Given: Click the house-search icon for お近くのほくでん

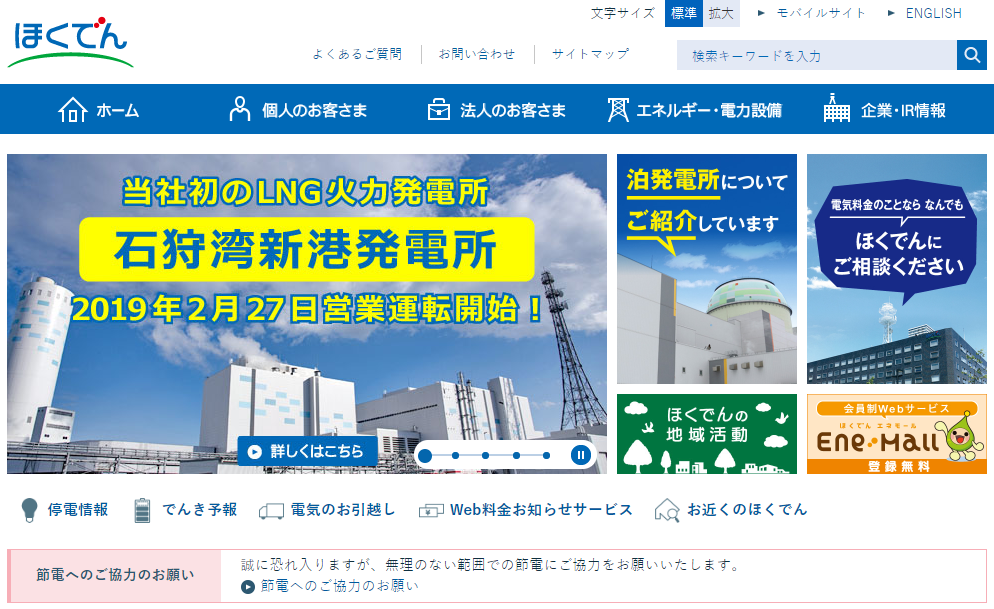Looking at the screenshot, I should coord(667,510).
